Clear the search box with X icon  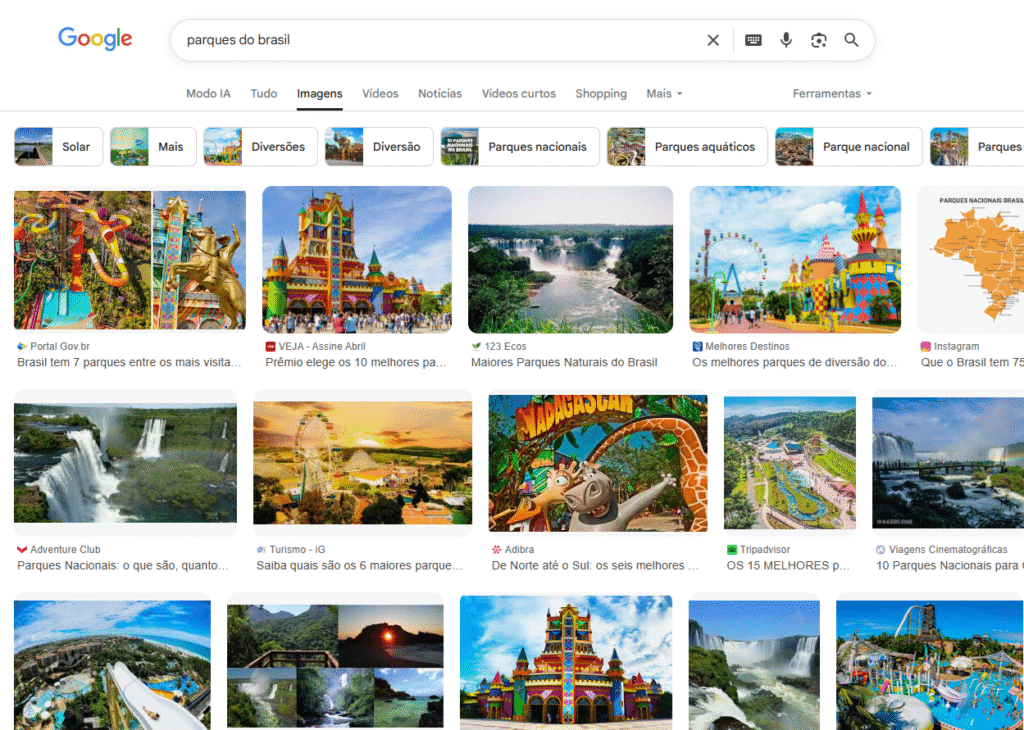[713, 40]
